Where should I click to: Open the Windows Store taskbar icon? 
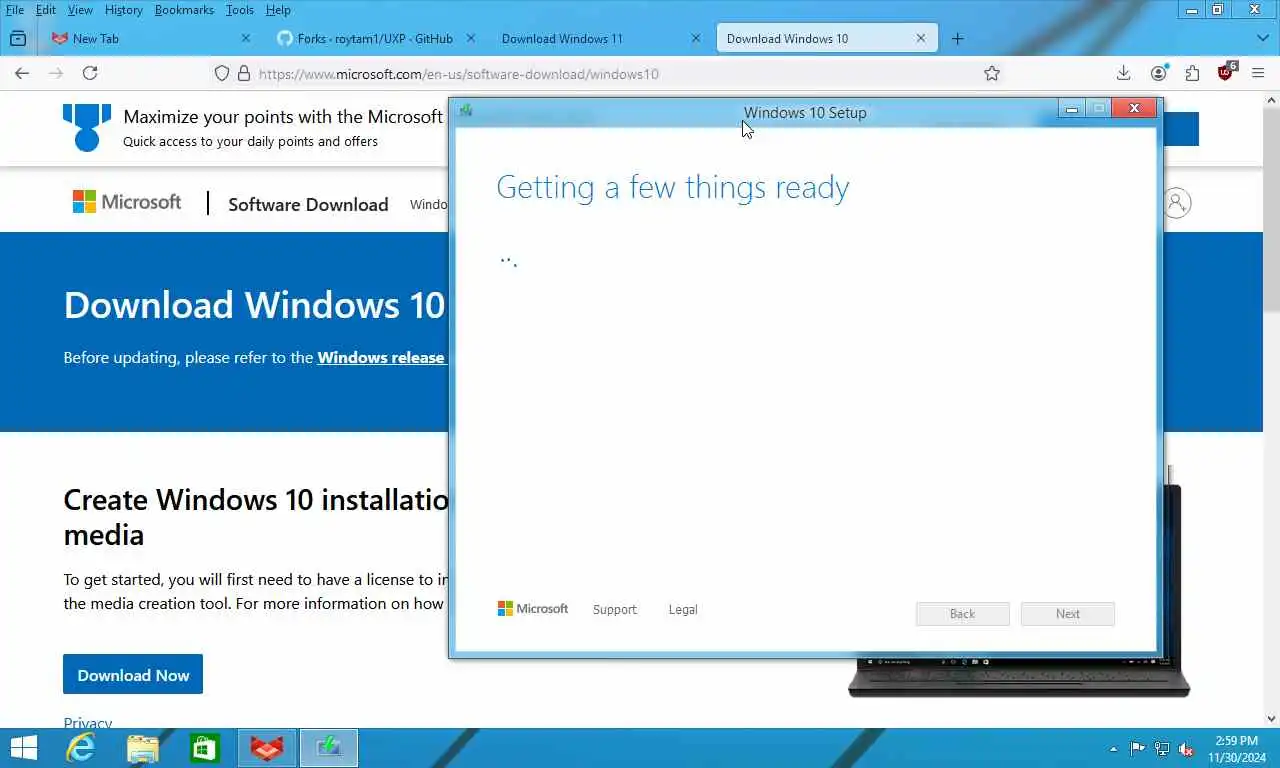coord(205,748)
